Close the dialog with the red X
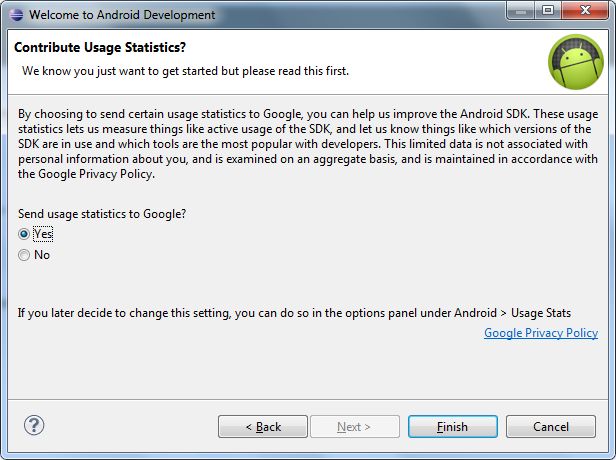This screenshot has height=460, width=616. 585,12
